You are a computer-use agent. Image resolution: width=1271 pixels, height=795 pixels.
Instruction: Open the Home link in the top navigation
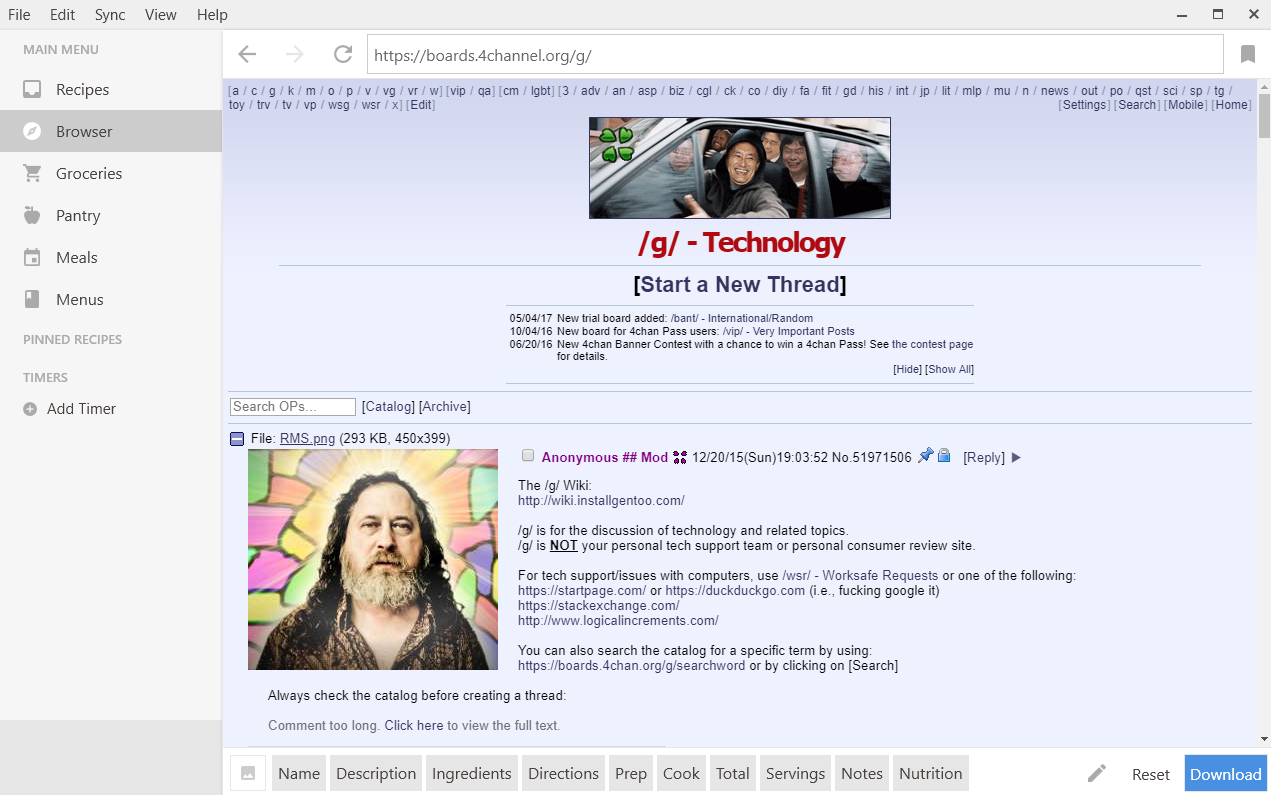coord(1232,105)
